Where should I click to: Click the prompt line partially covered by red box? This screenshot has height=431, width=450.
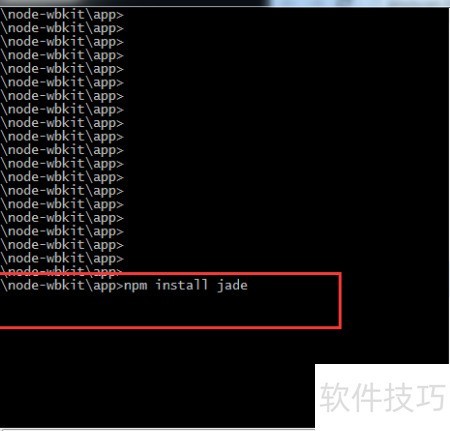62,271
